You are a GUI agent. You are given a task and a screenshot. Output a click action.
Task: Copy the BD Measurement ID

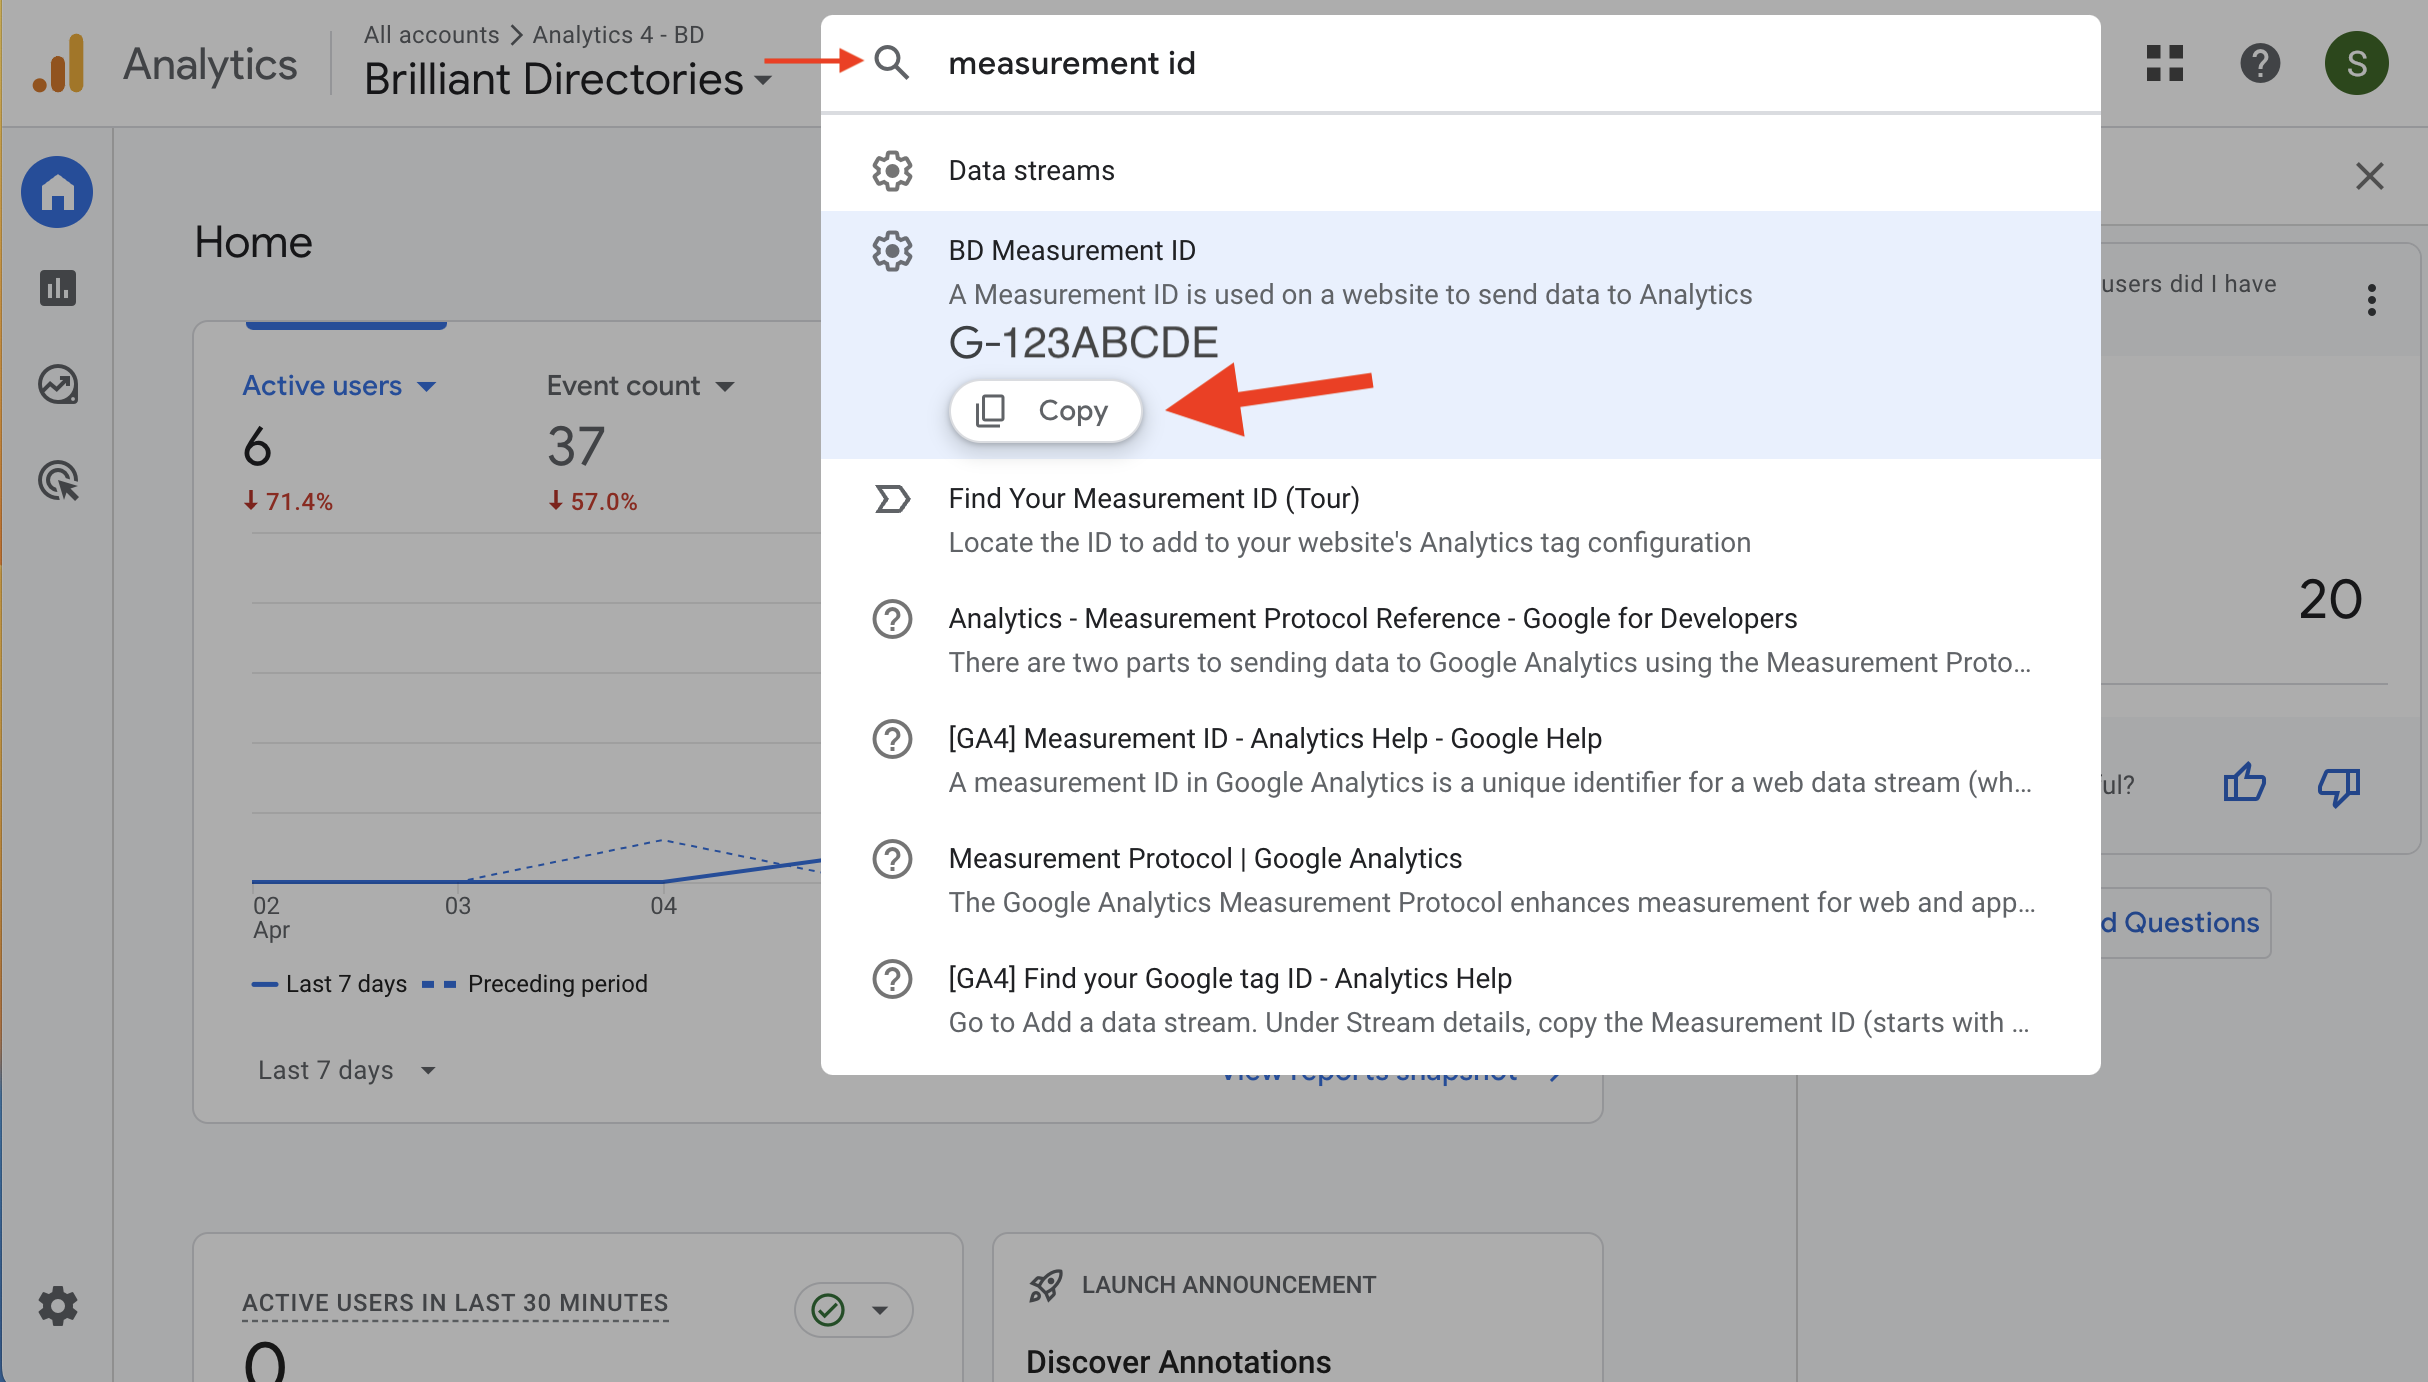(1044, 411)
